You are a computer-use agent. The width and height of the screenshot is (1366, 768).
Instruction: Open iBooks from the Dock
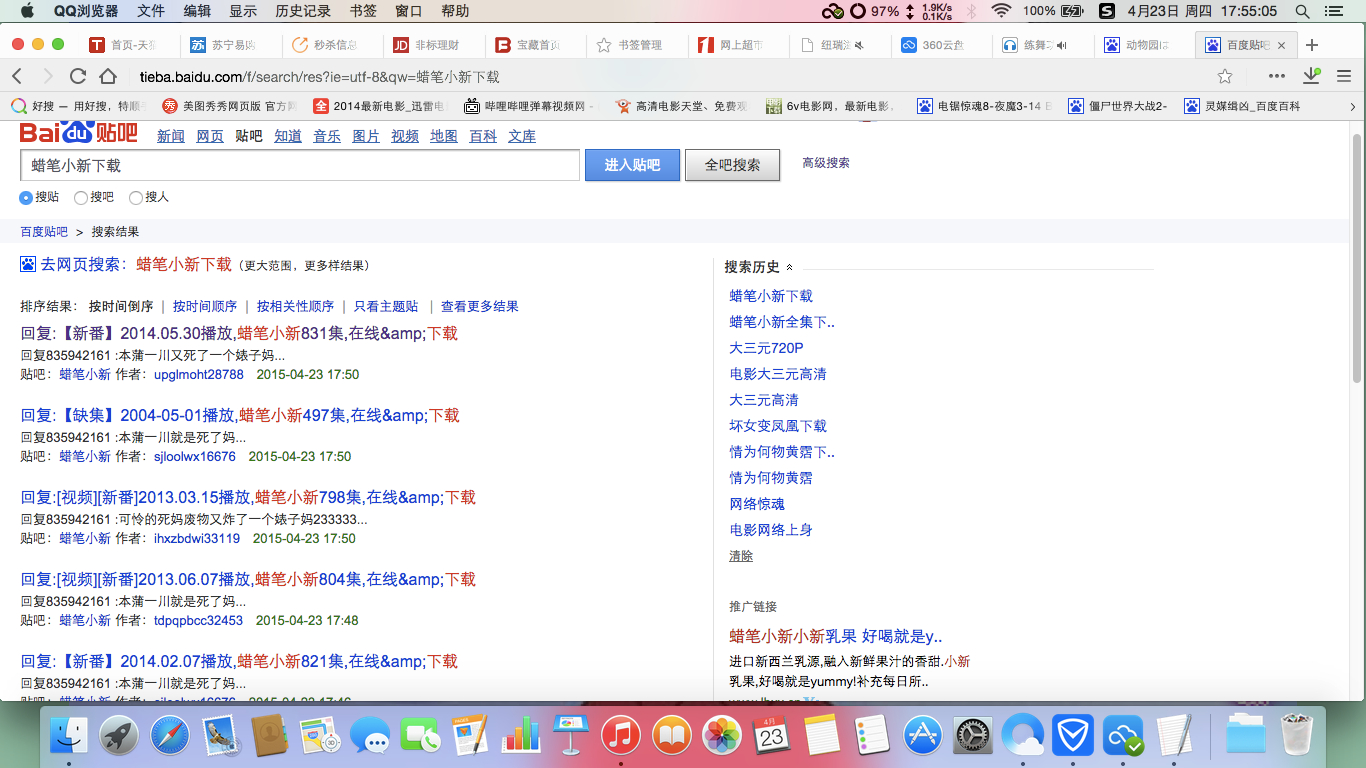tap(671, 737)
